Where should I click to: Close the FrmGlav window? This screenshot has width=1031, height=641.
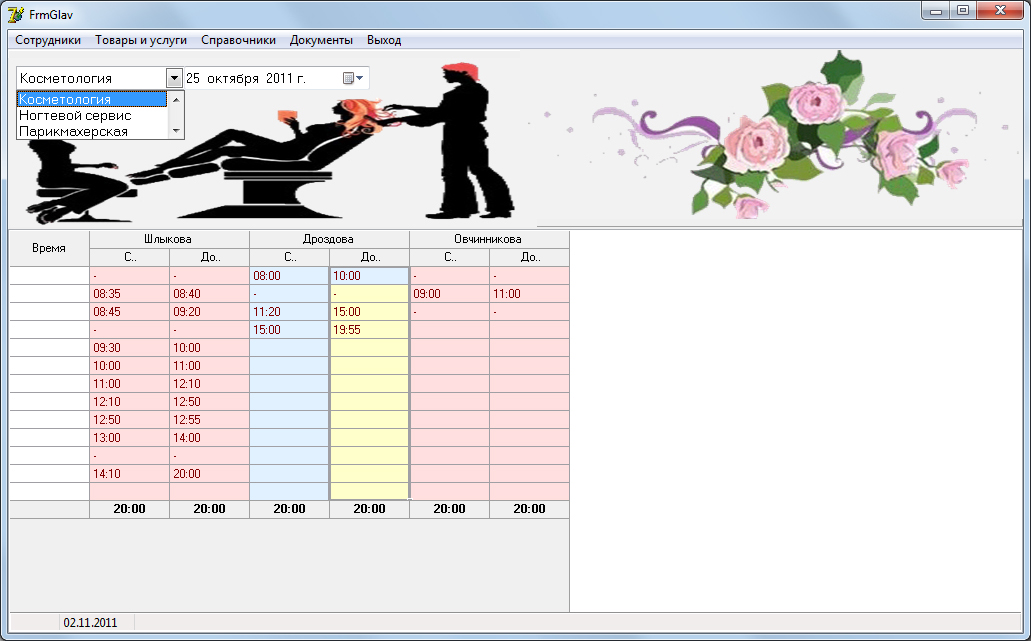pos(1000,11)
